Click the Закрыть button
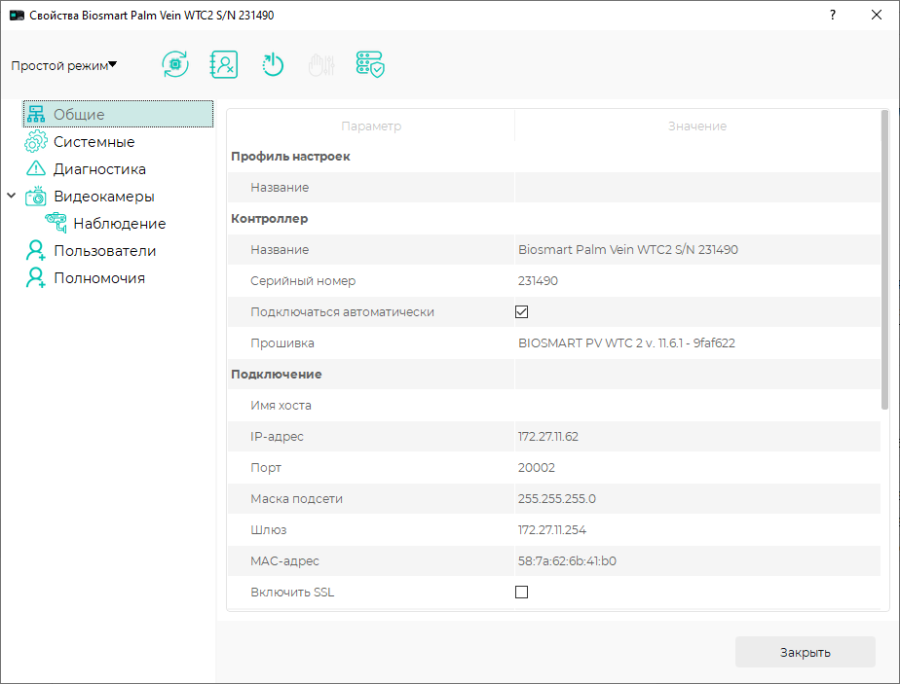Viewport: 900px width, 684px height. (805, 652)
